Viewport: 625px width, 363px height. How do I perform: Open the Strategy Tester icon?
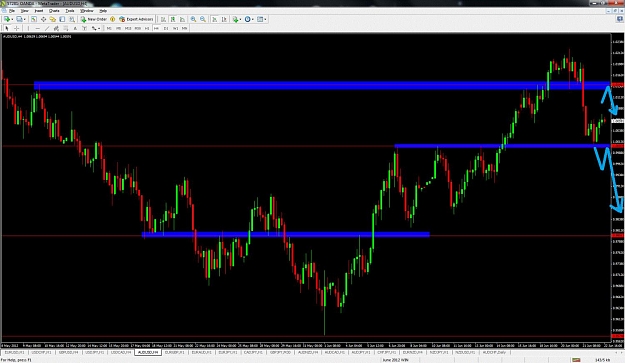[72, 19]
